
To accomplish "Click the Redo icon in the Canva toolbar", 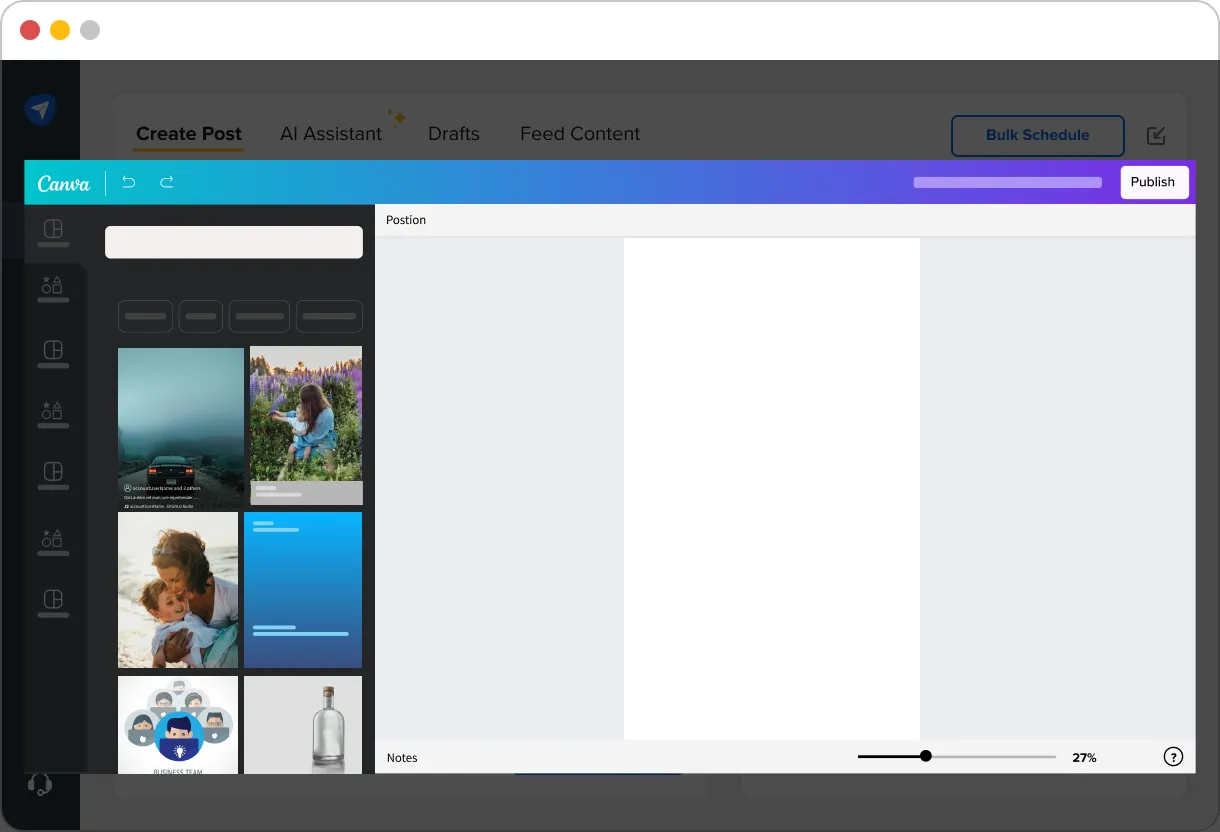I will coord(166,182).
